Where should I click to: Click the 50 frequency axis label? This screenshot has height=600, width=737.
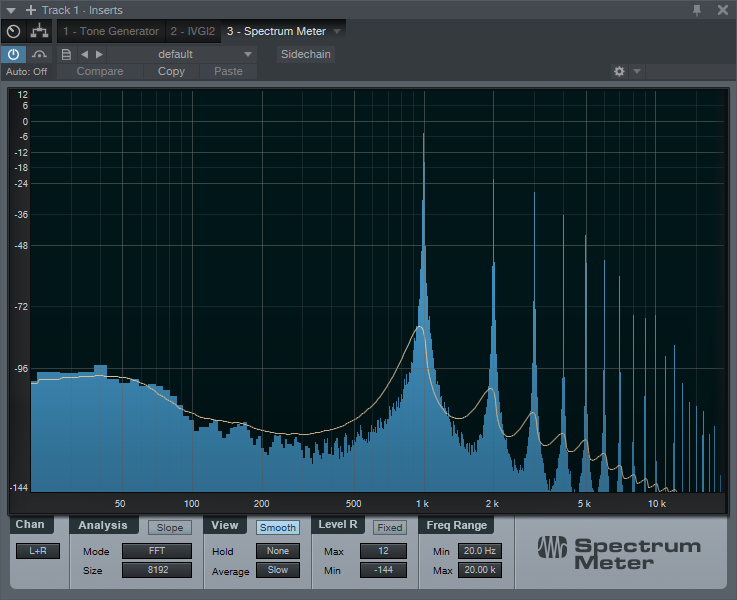point(120,504)
